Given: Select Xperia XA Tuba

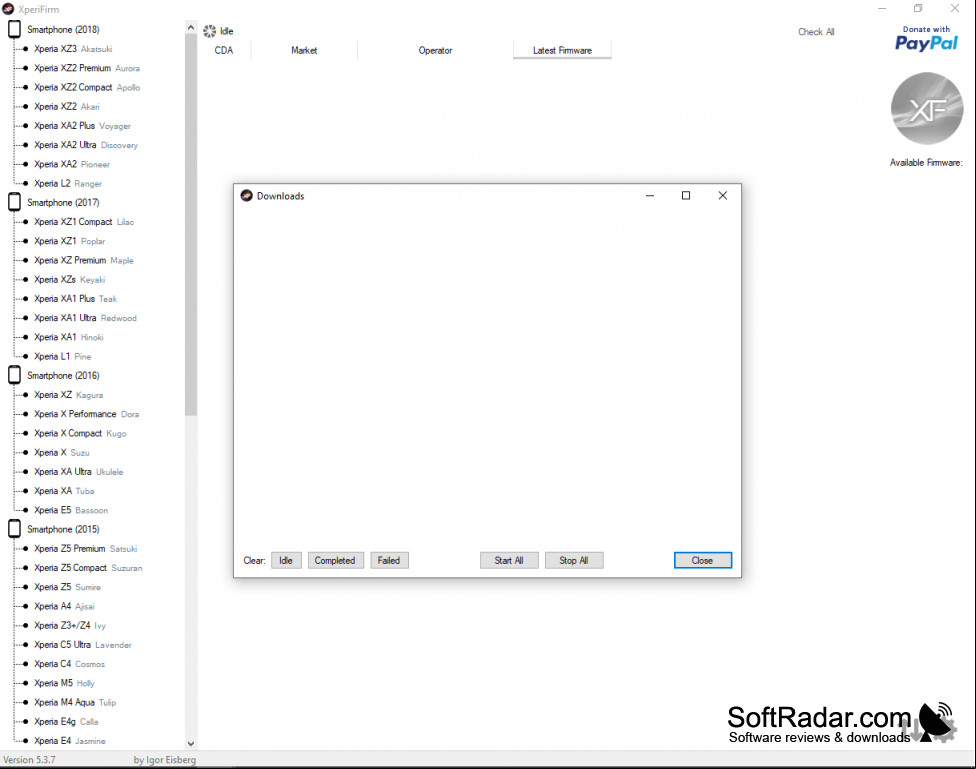Looking at the screenshot, I should click(64, 491).
